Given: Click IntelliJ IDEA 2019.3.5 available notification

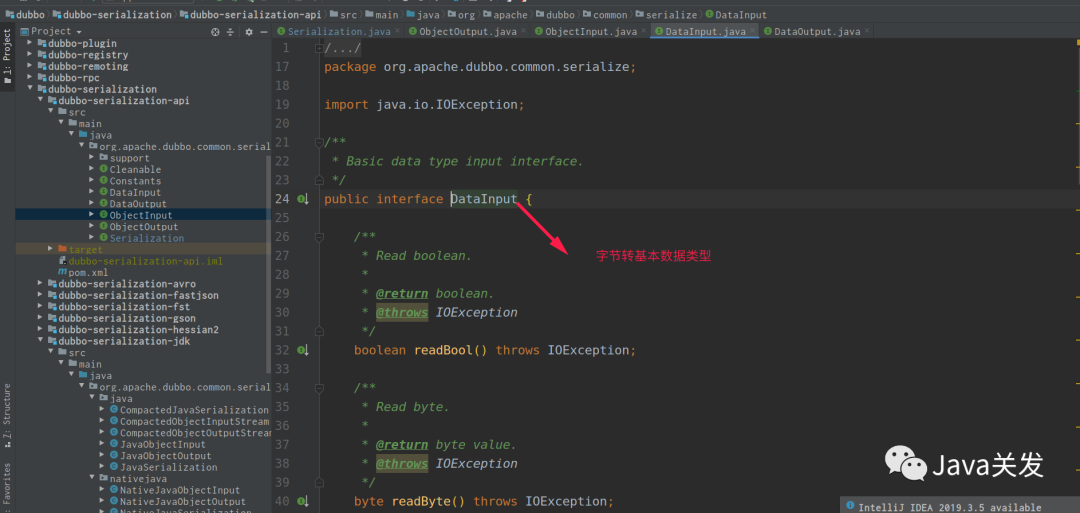Looking at the screenshot, I should click(x=949, y=507).
